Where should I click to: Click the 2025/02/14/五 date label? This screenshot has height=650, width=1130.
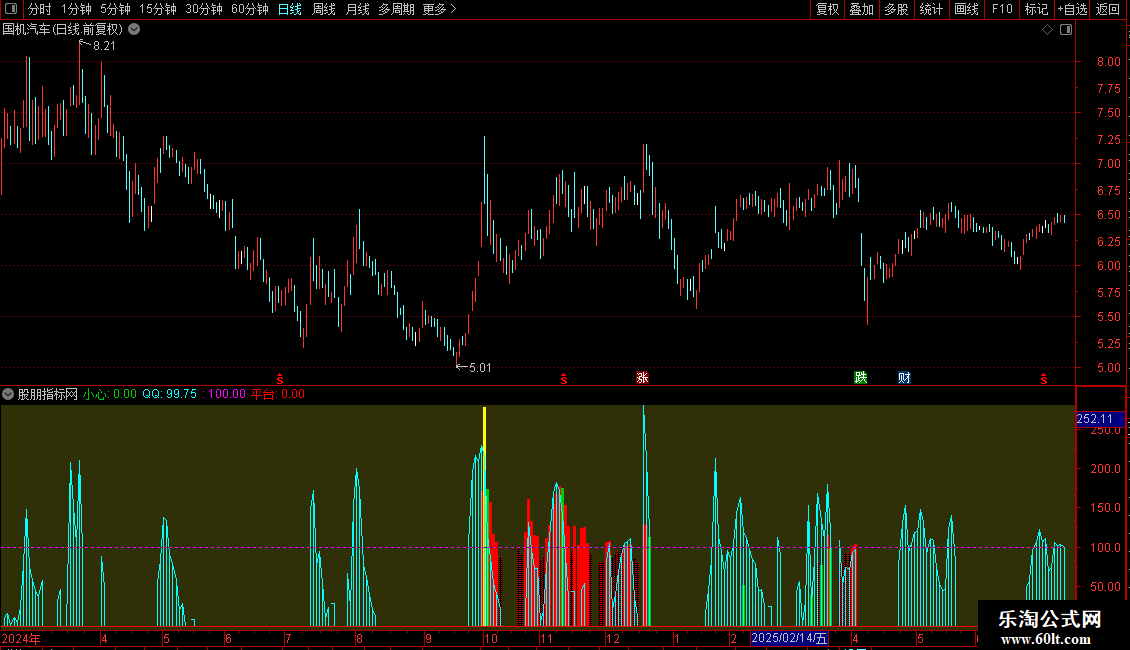click(x=789, y=638)
